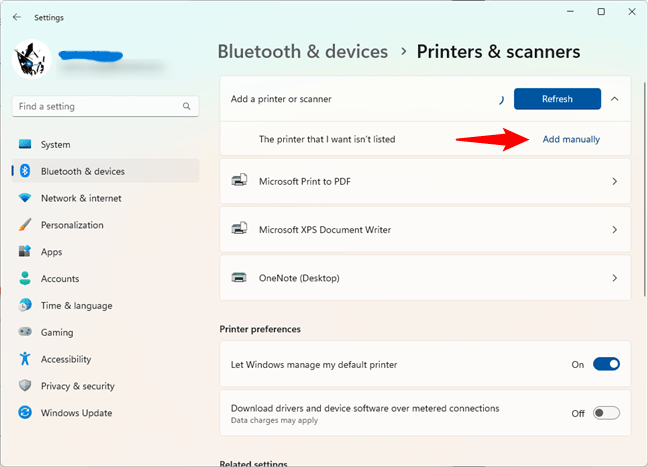The height and width of the screenshot is (467, 648).
Task: Go to Gaming label
Action: [57, 333]
